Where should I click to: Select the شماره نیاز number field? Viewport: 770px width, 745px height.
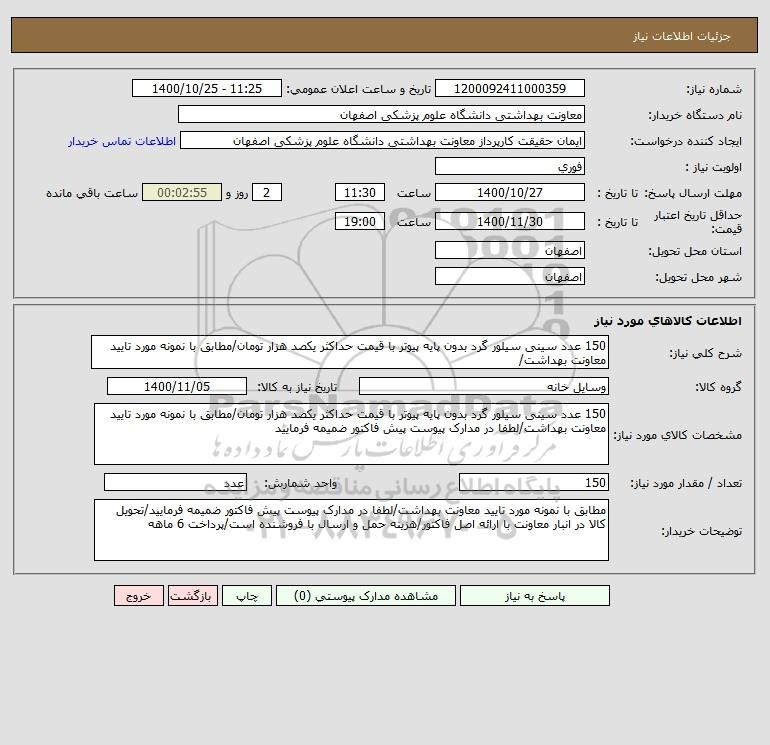pos(510,88)
